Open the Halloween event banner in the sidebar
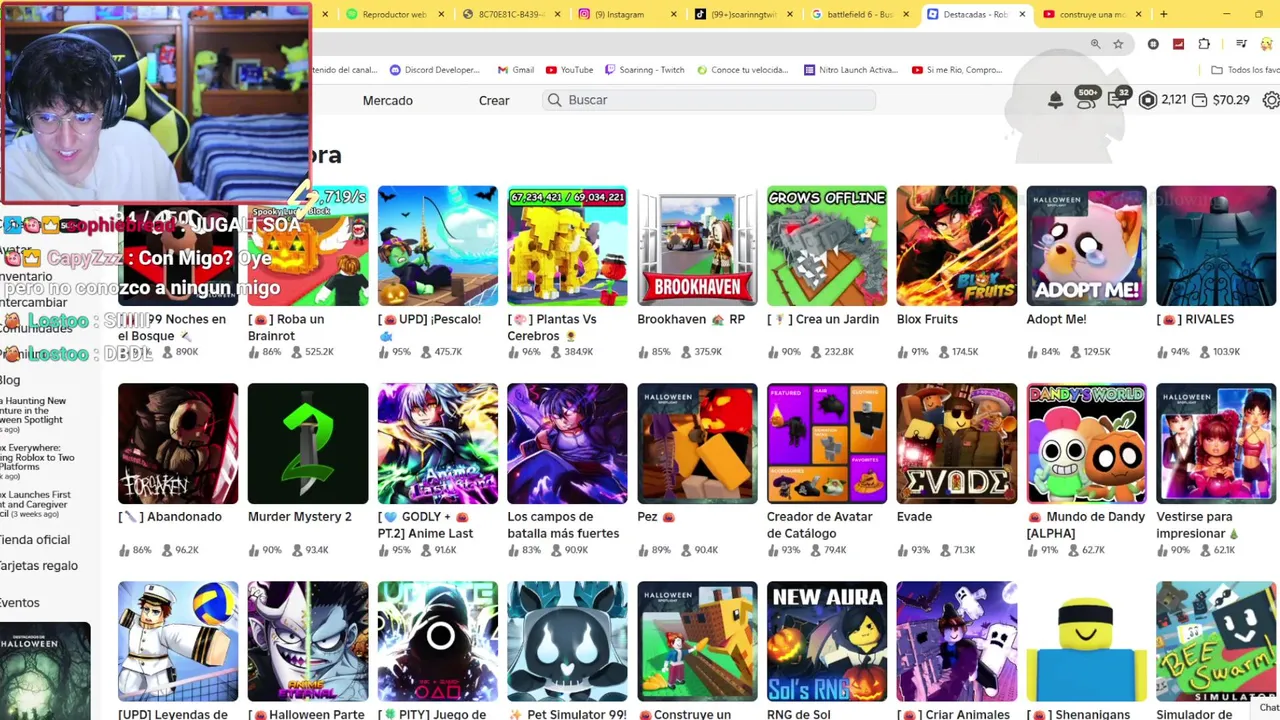Image resolution: width=1280 pixels, height=720 pixels. 45,670
